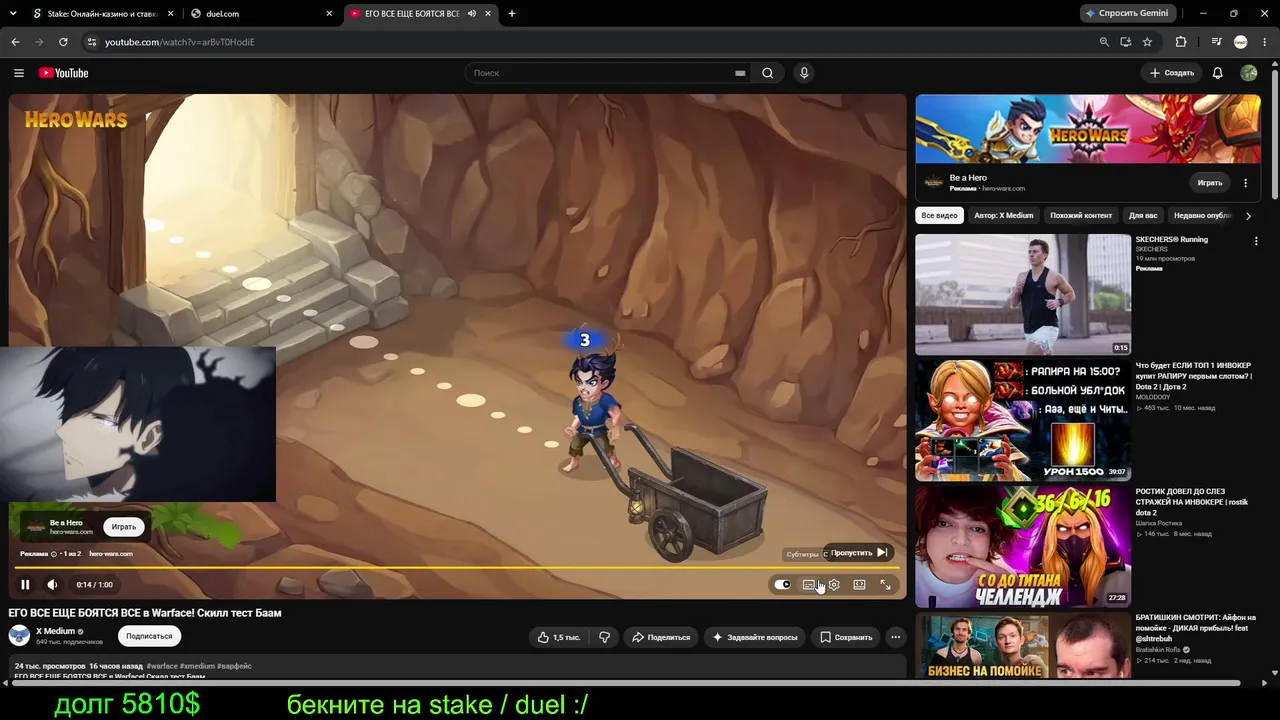The width and height of the screenshot is (1280, 720).
Task: Toggle autoplay switch in the player
Action: pyautogui.click(x=782, y=585)
